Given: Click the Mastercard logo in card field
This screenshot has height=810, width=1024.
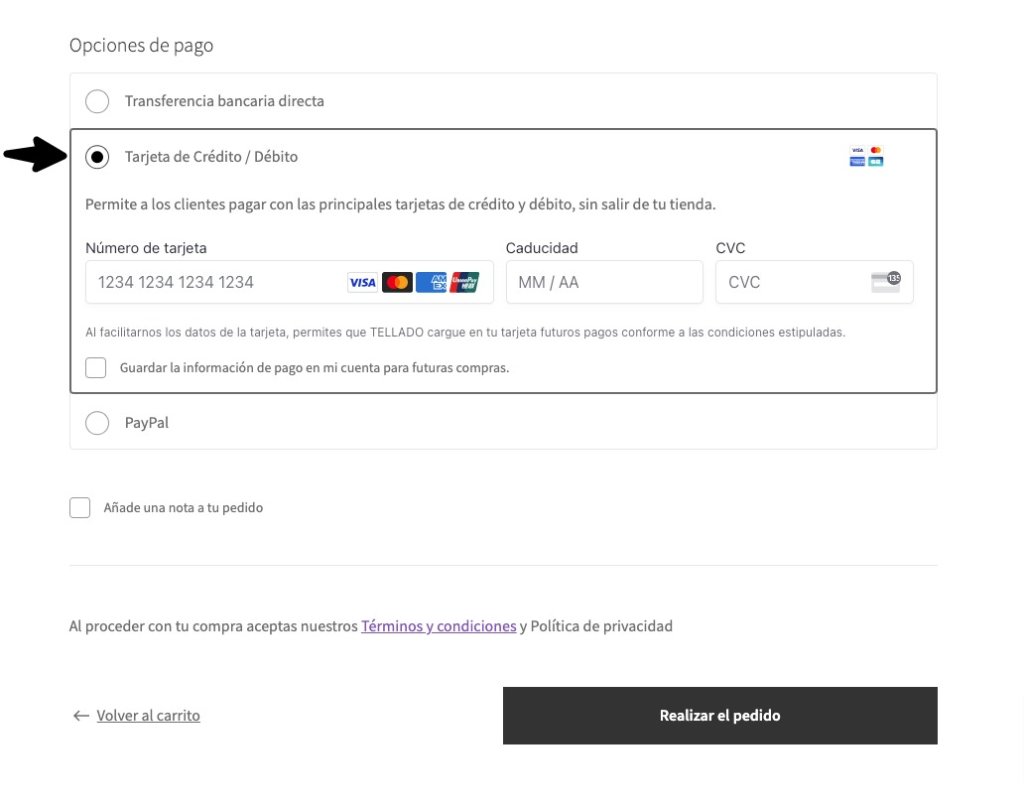Looking at the screenshot, I should click(x=397, y=282).
